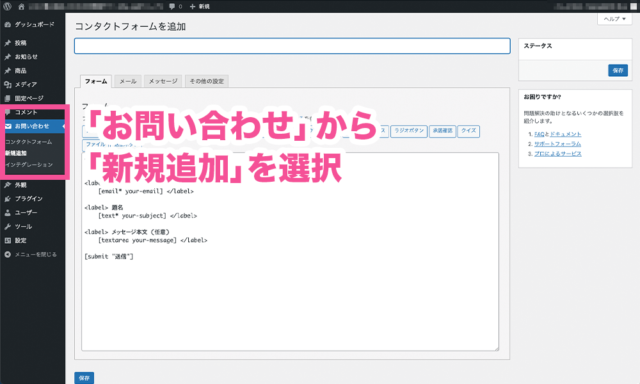Open the ドキュメント link
The width and height of the screenshot is (640, 384).
click(x=565, y=134)
